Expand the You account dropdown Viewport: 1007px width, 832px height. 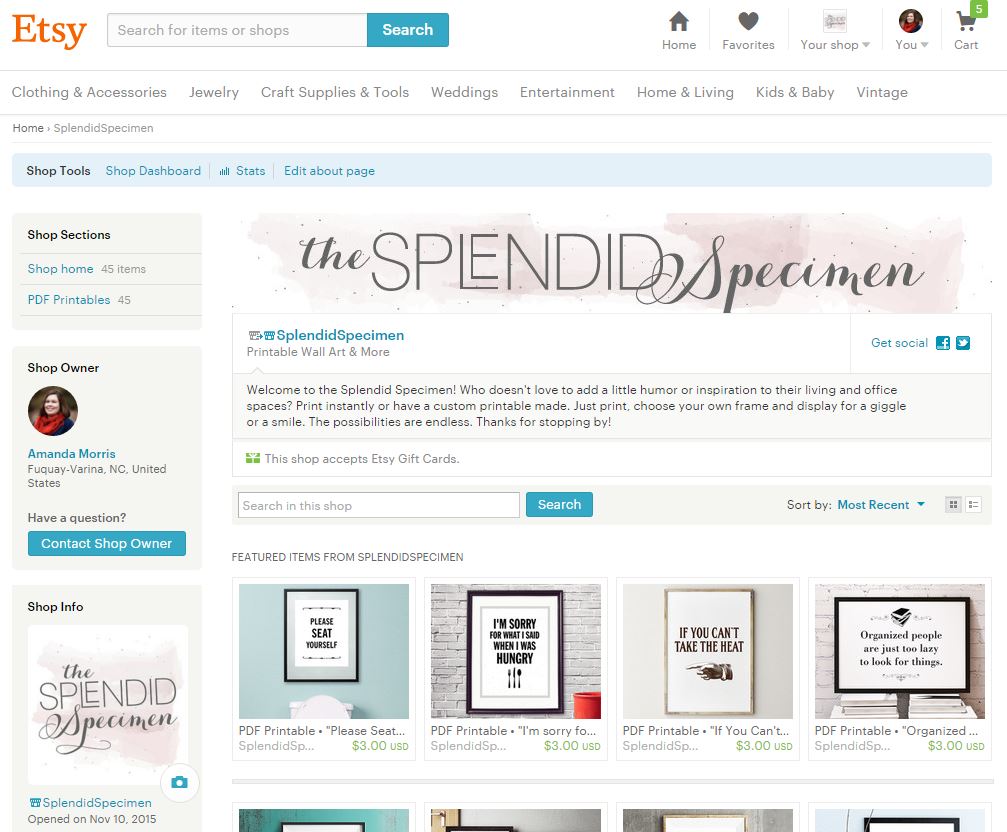(911, 30)
